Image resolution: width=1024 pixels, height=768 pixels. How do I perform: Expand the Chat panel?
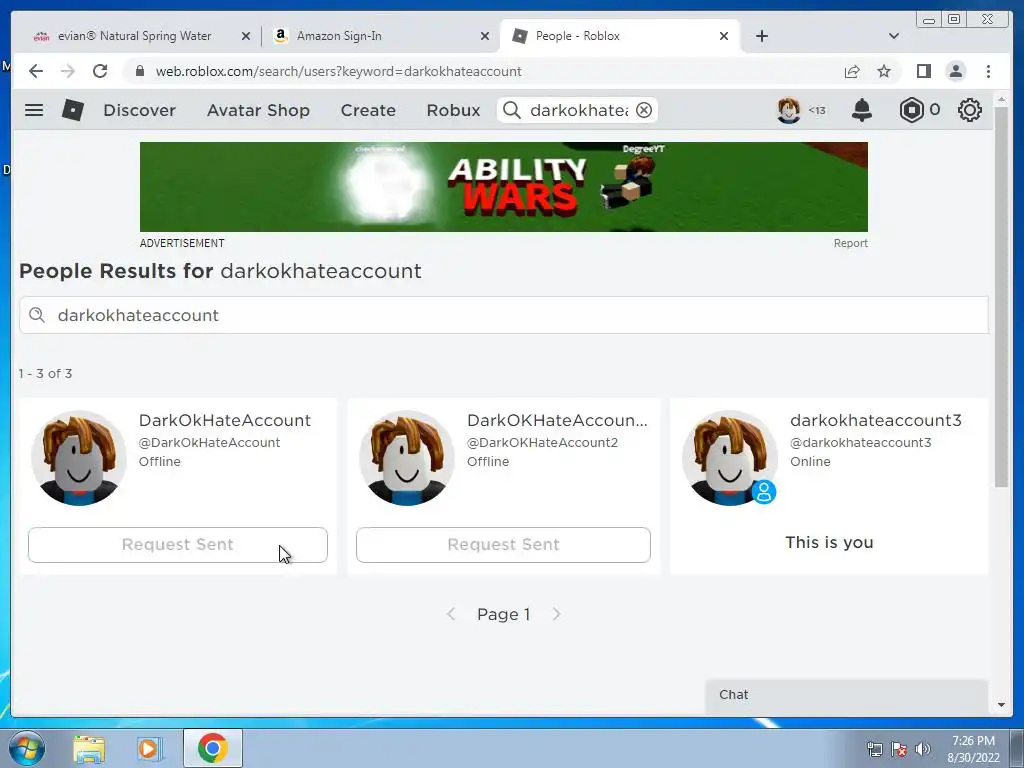click(x=846, y=695)
